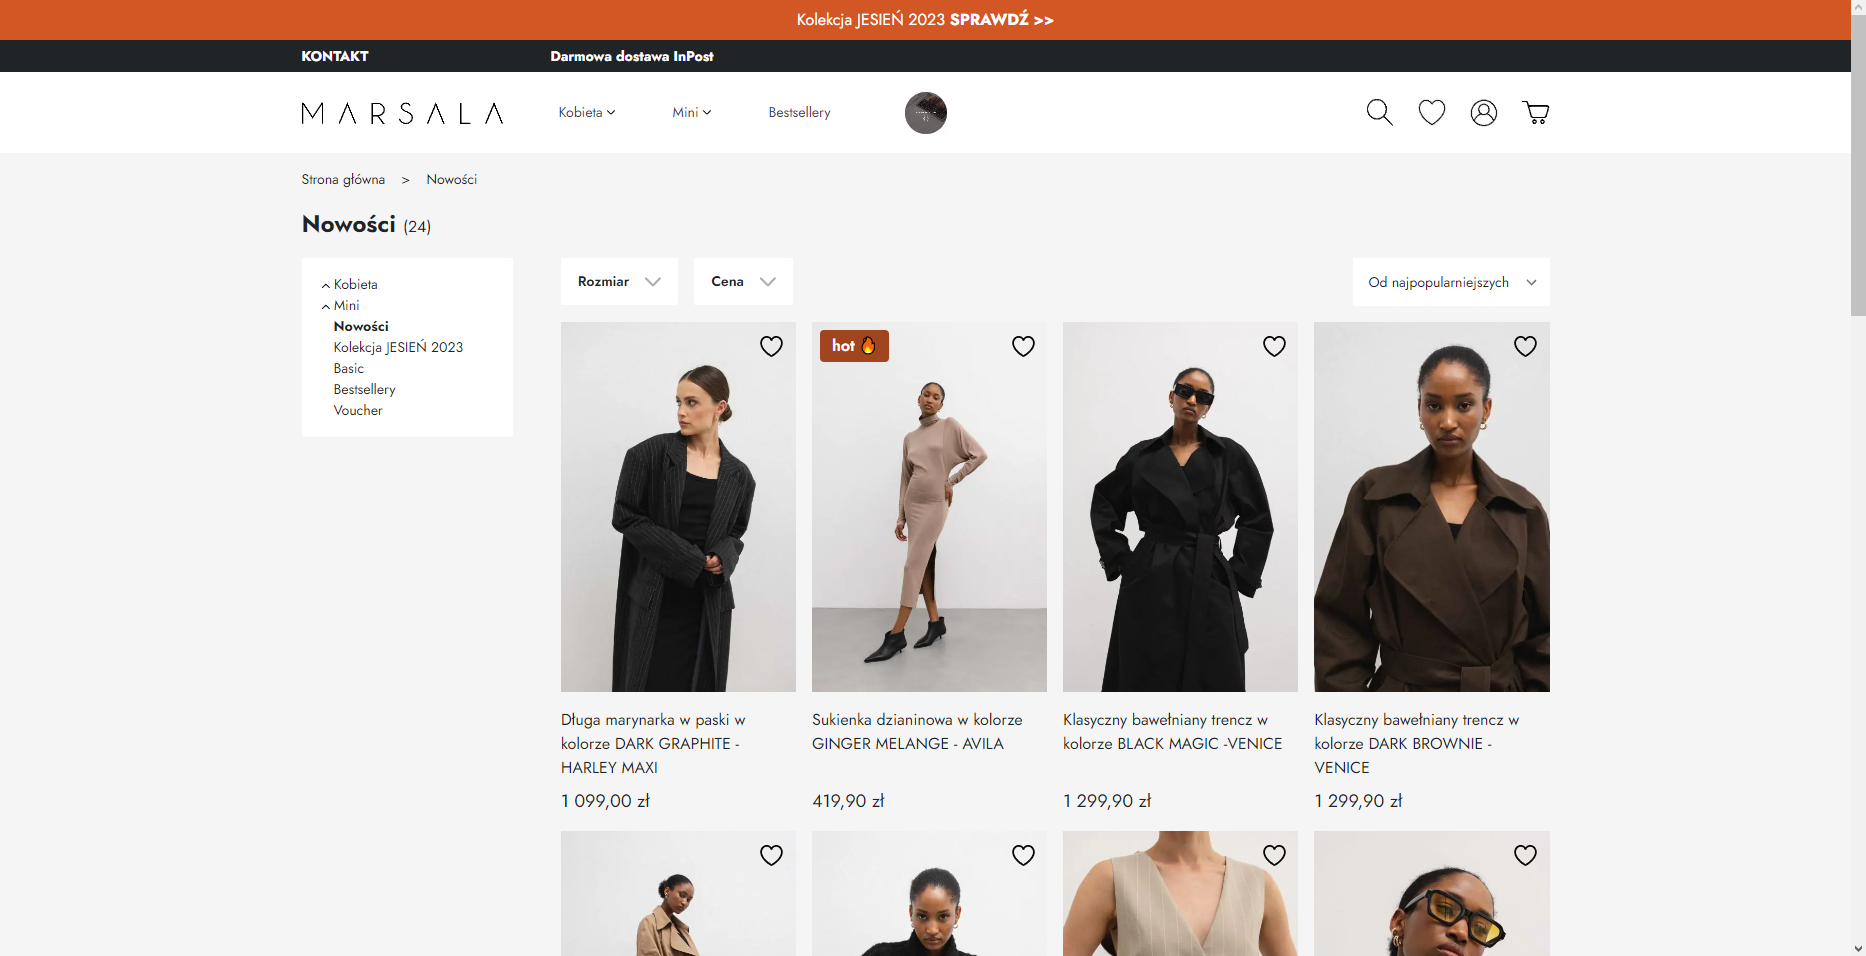Click the 1 099,00 zł price
This screenshot has height=956, width=1866.
605,801
